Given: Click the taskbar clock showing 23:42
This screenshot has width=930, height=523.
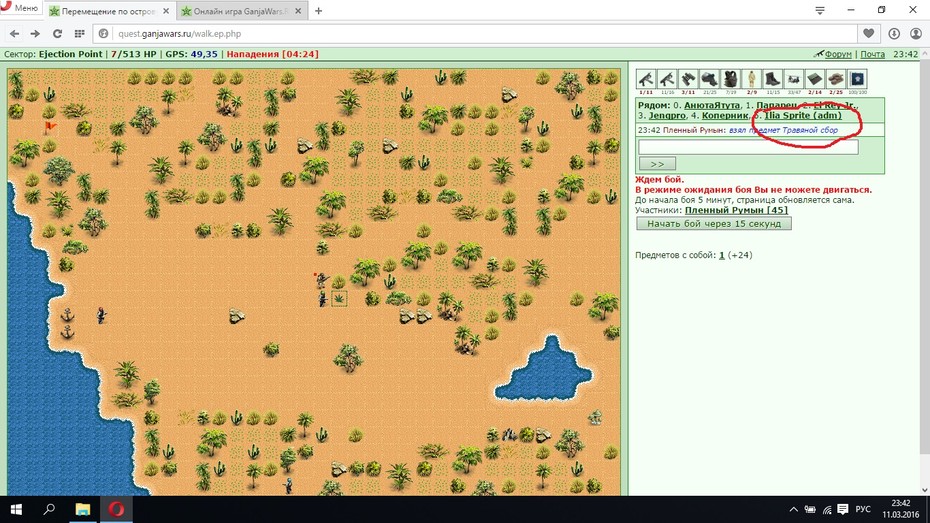Looking at the screenshot, I should pos(900,509).
